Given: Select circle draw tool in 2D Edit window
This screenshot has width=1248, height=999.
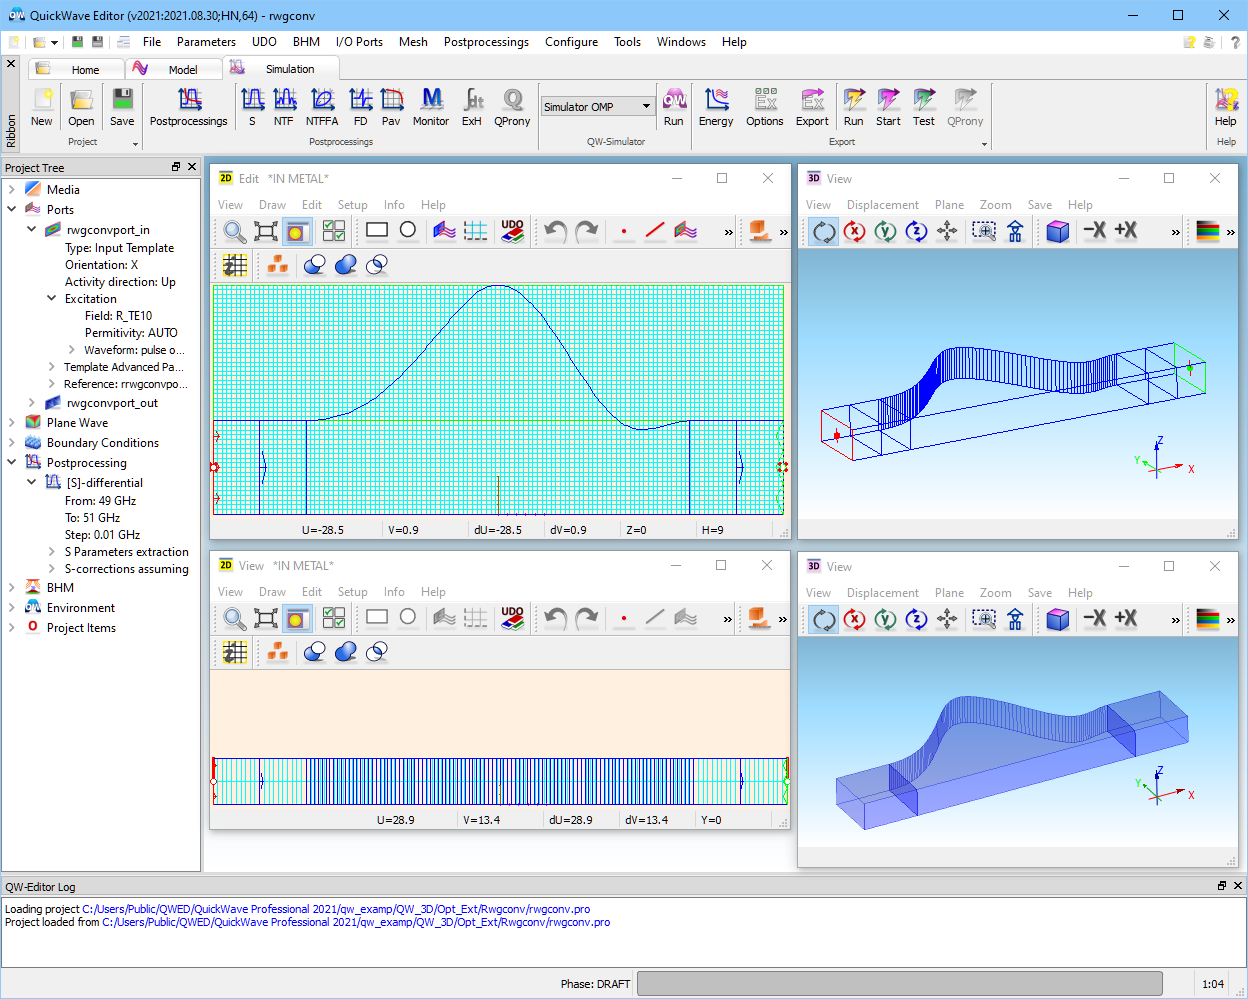Looking at the screenshot, I should [408, 230].
